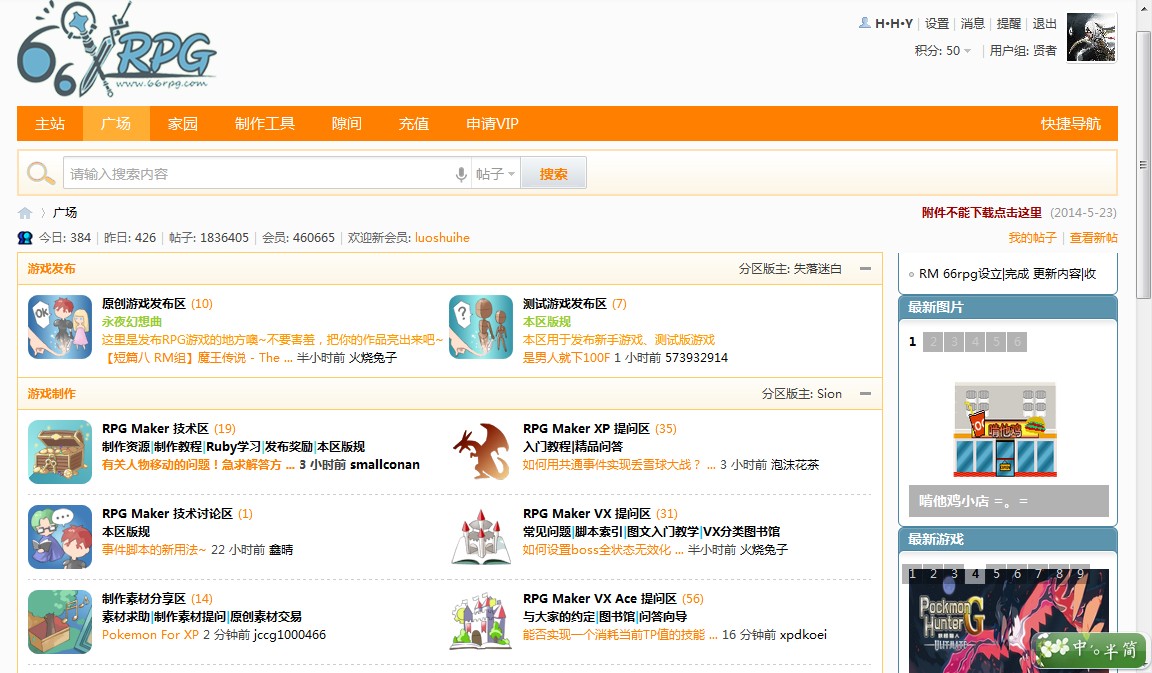This screenshot has height=673, width=1152.
Task: Click the magnifier search icon
Action: pyautogui.click(x=40, y=173)
